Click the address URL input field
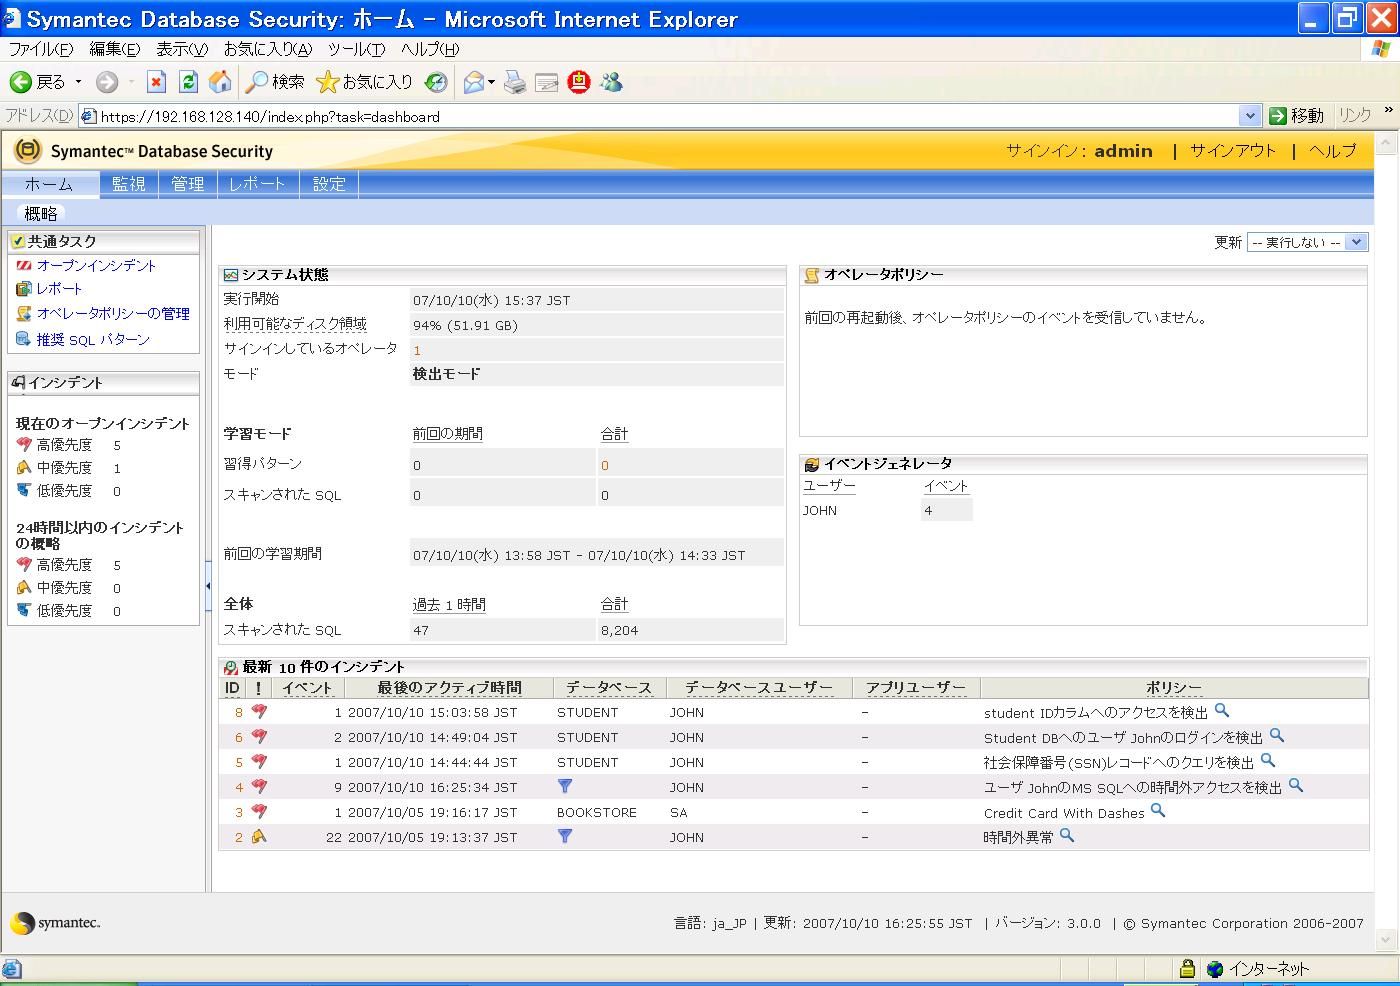The height and width of the screenshot is (986, 1400). point(659,116)
